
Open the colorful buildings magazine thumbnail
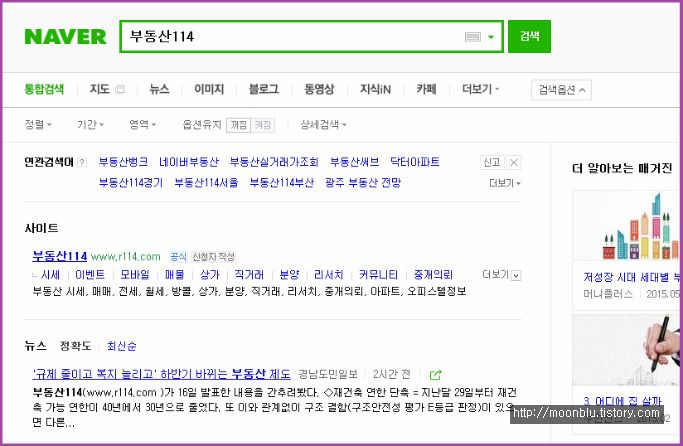pos(627,226)
